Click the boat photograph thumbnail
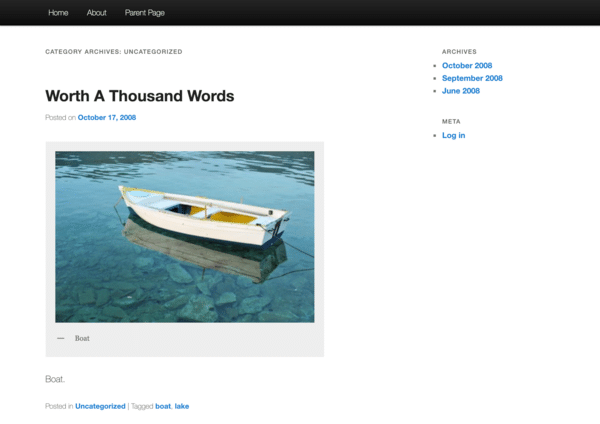The image size is (600, 424). (185, 237)
